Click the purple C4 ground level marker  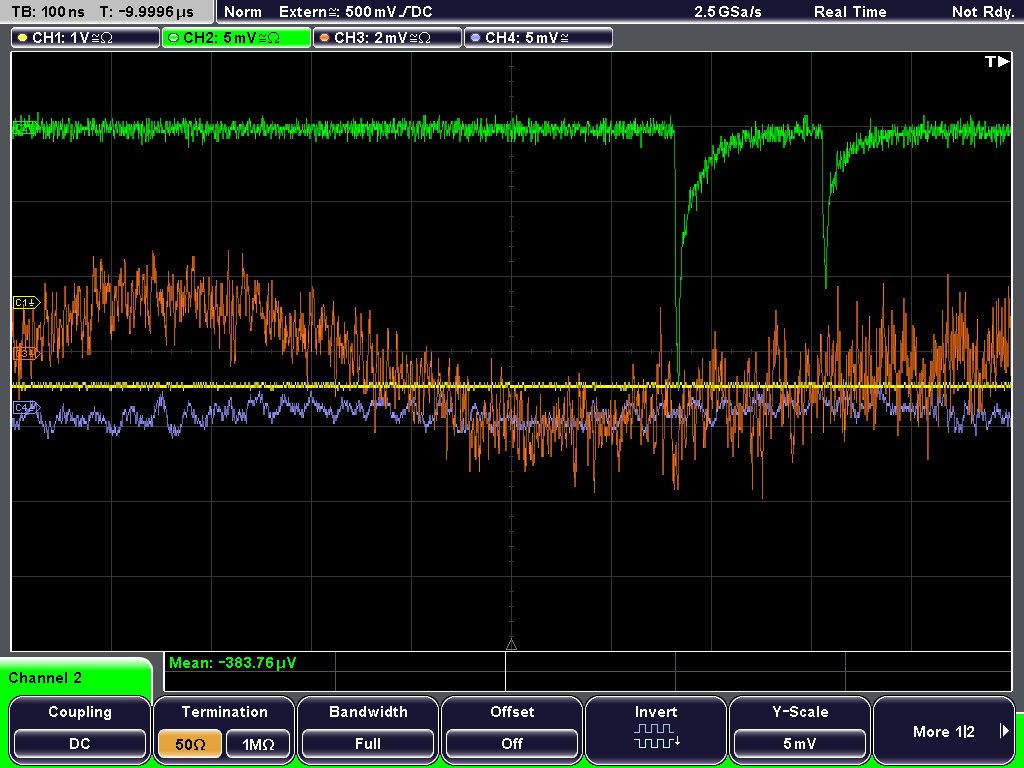click(26, 408)
